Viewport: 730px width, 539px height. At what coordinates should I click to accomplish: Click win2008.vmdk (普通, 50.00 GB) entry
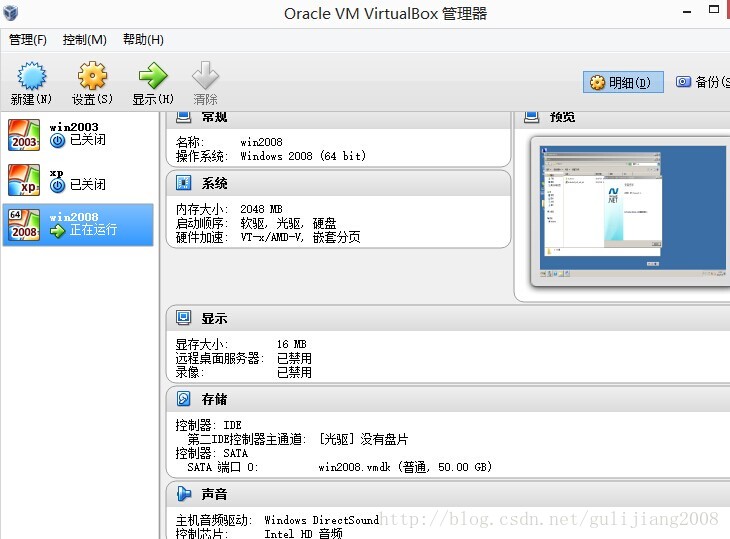(x=405, y=467)
